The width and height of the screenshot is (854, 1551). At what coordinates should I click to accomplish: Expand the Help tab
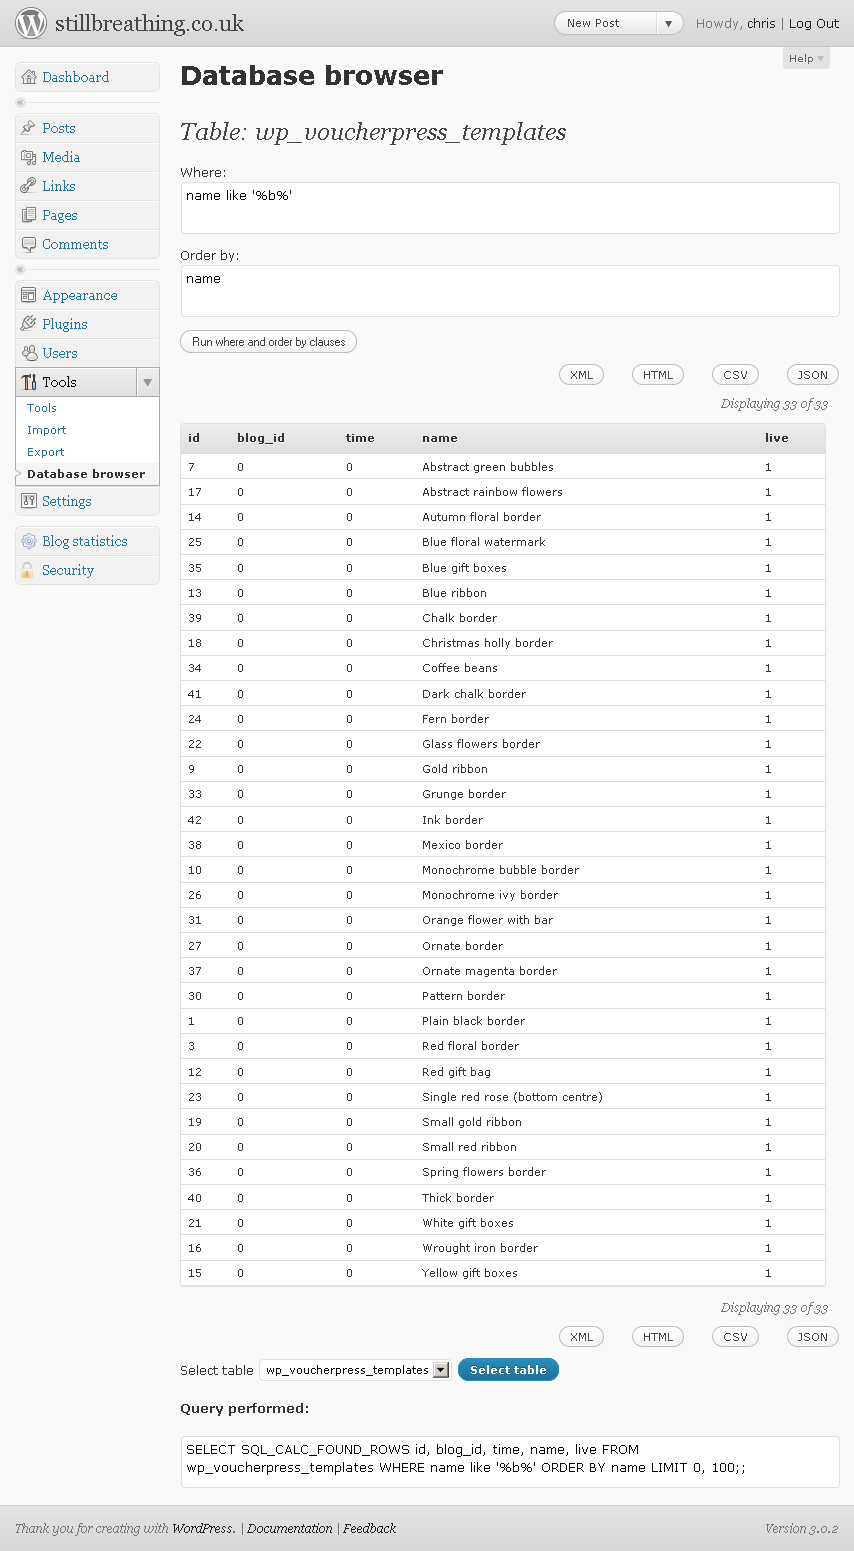tap(806, 58)
